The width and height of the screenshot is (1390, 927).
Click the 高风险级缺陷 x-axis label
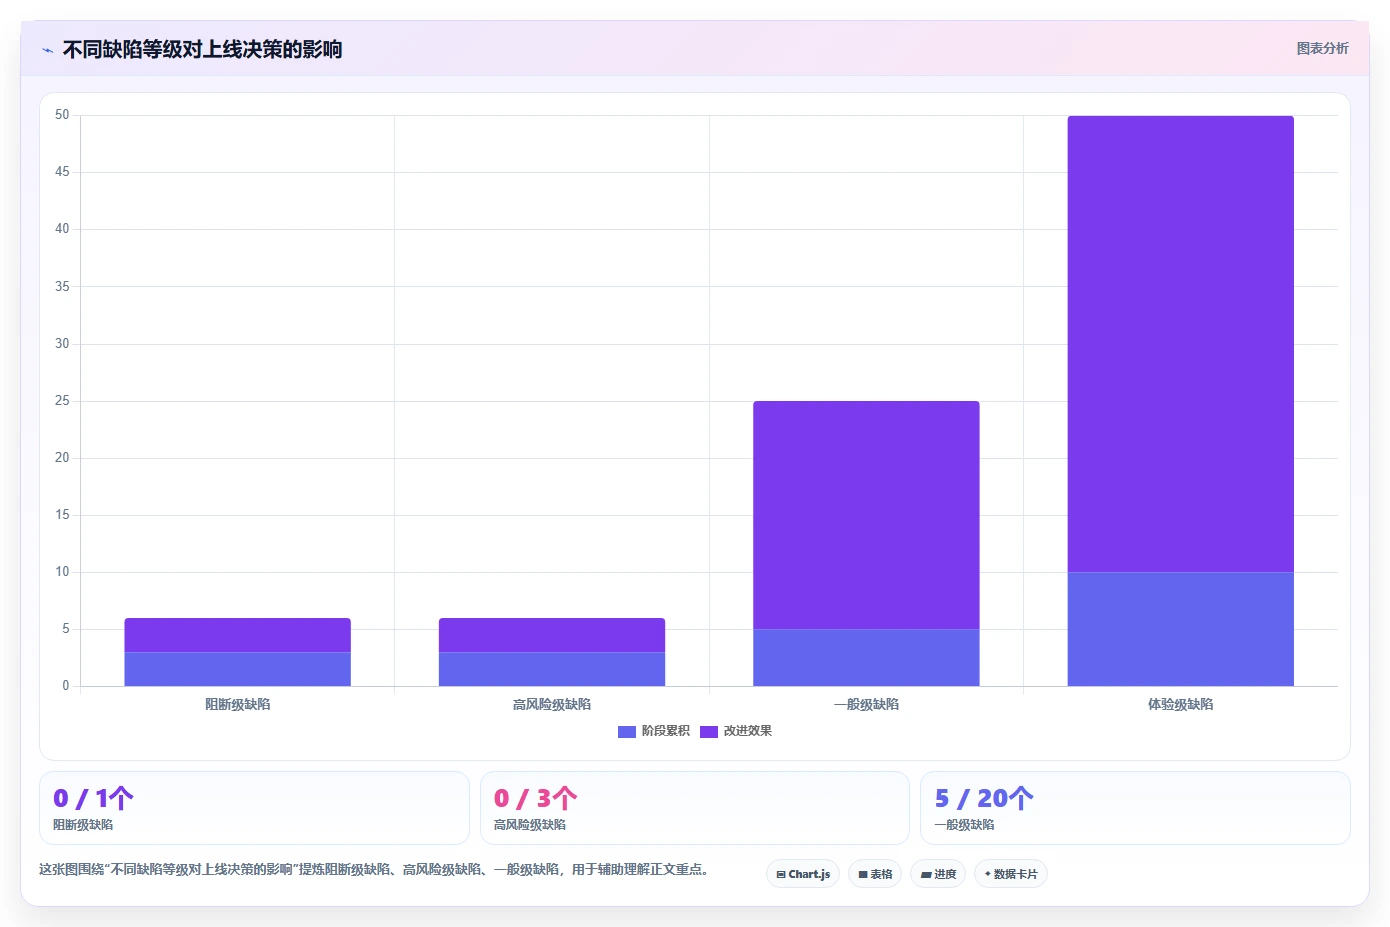pyautogui.click(x=552, y=705)
